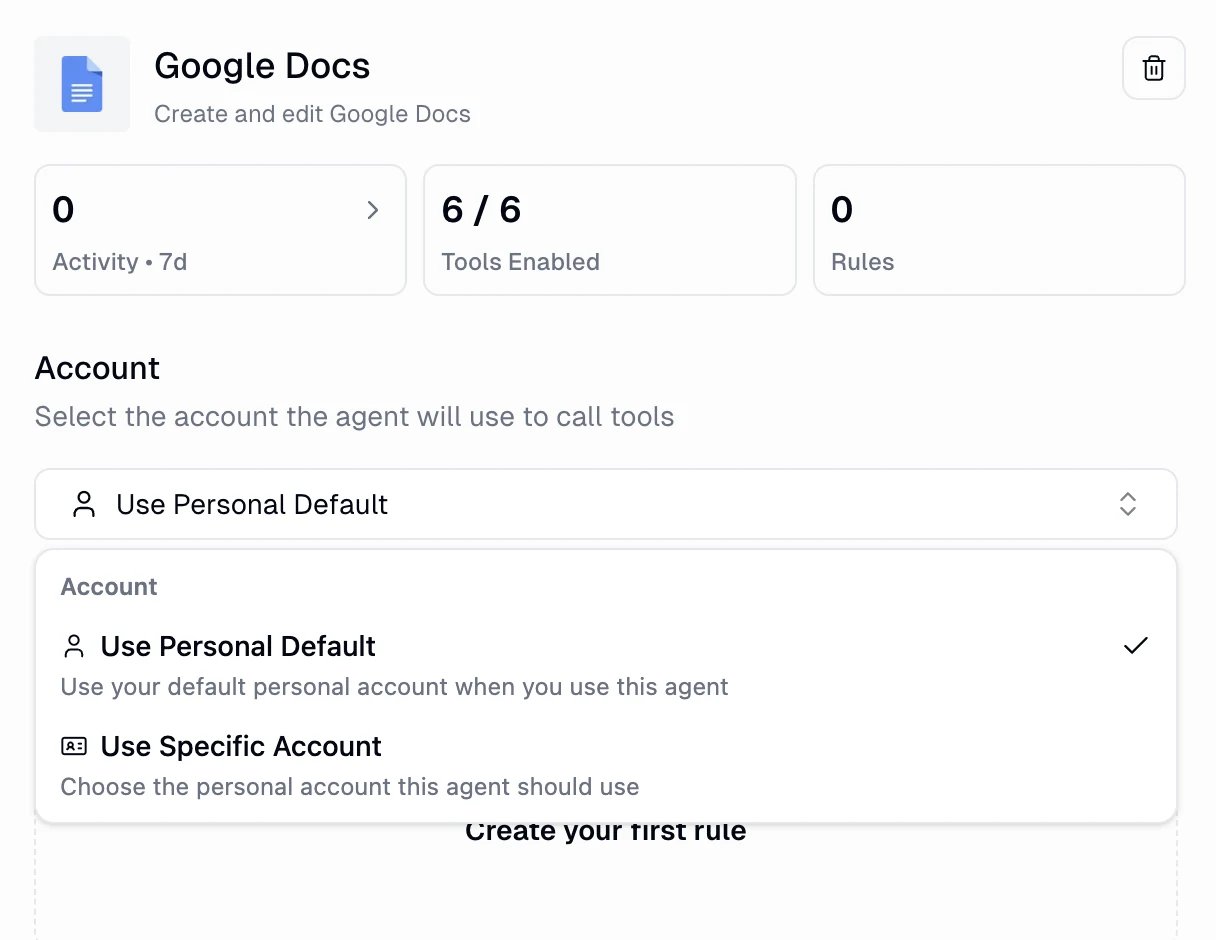Click ID card icon beside Use Specific Account

(74, 746)
